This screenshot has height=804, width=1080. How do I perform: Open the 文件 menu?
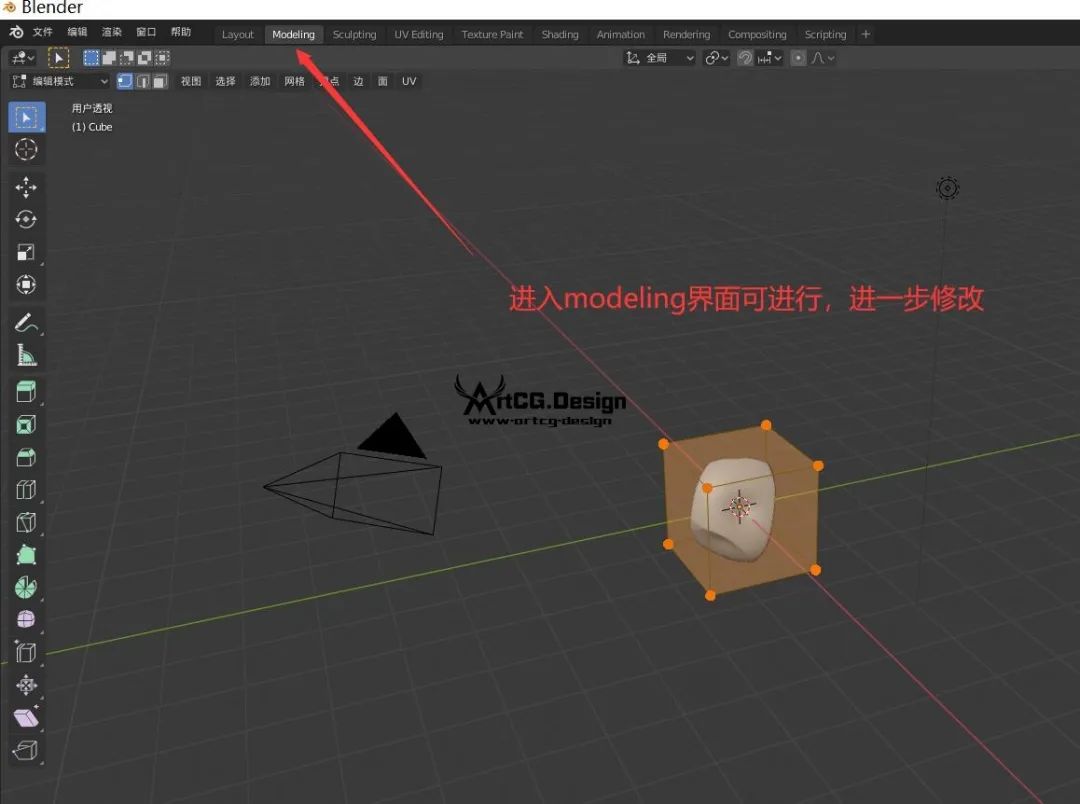coord(43,32)
